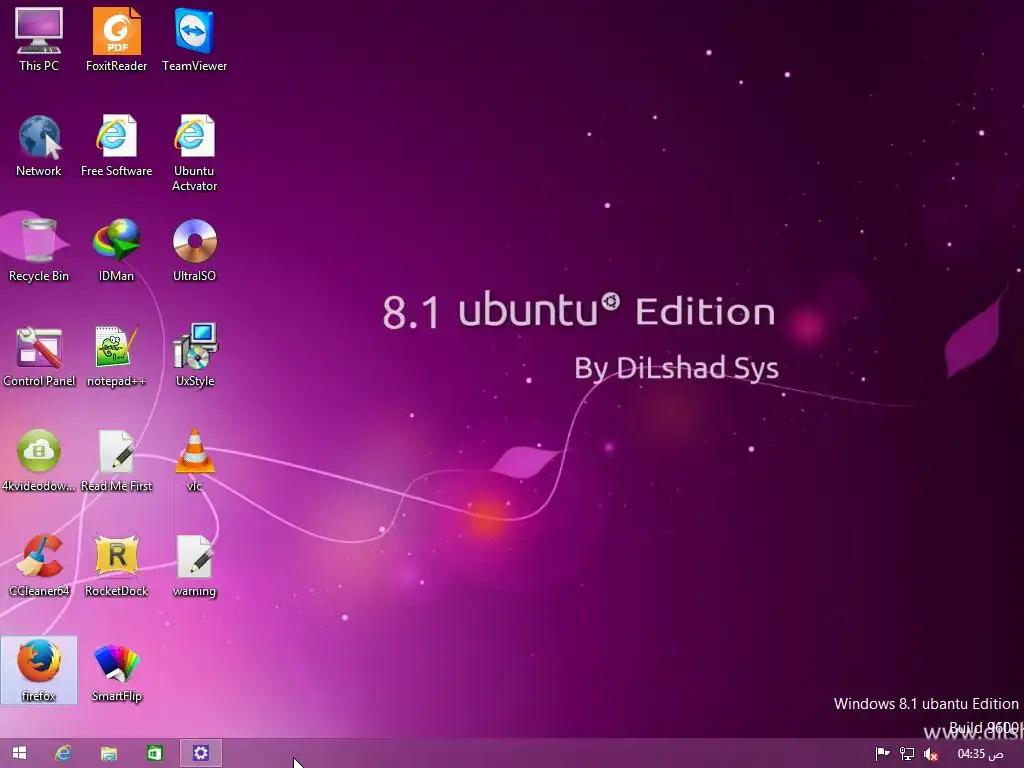Select the UxStyle installer icon
This screenshot has height=768, width=1024.
click(194, 356)
